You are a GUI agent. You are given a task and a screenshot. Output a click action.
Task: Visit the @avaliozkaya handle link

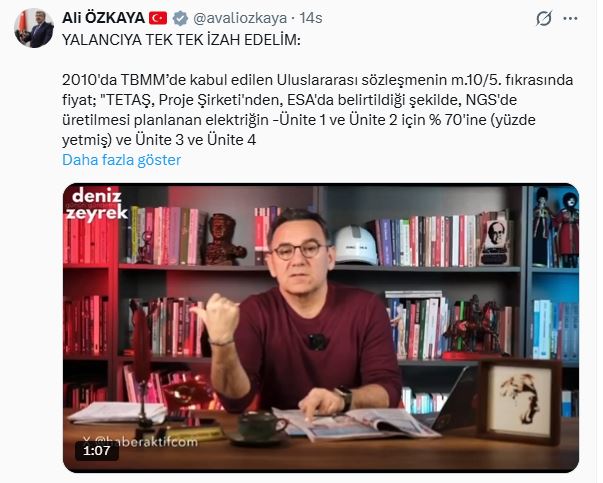pyautogui.click(x=240, y=18)
